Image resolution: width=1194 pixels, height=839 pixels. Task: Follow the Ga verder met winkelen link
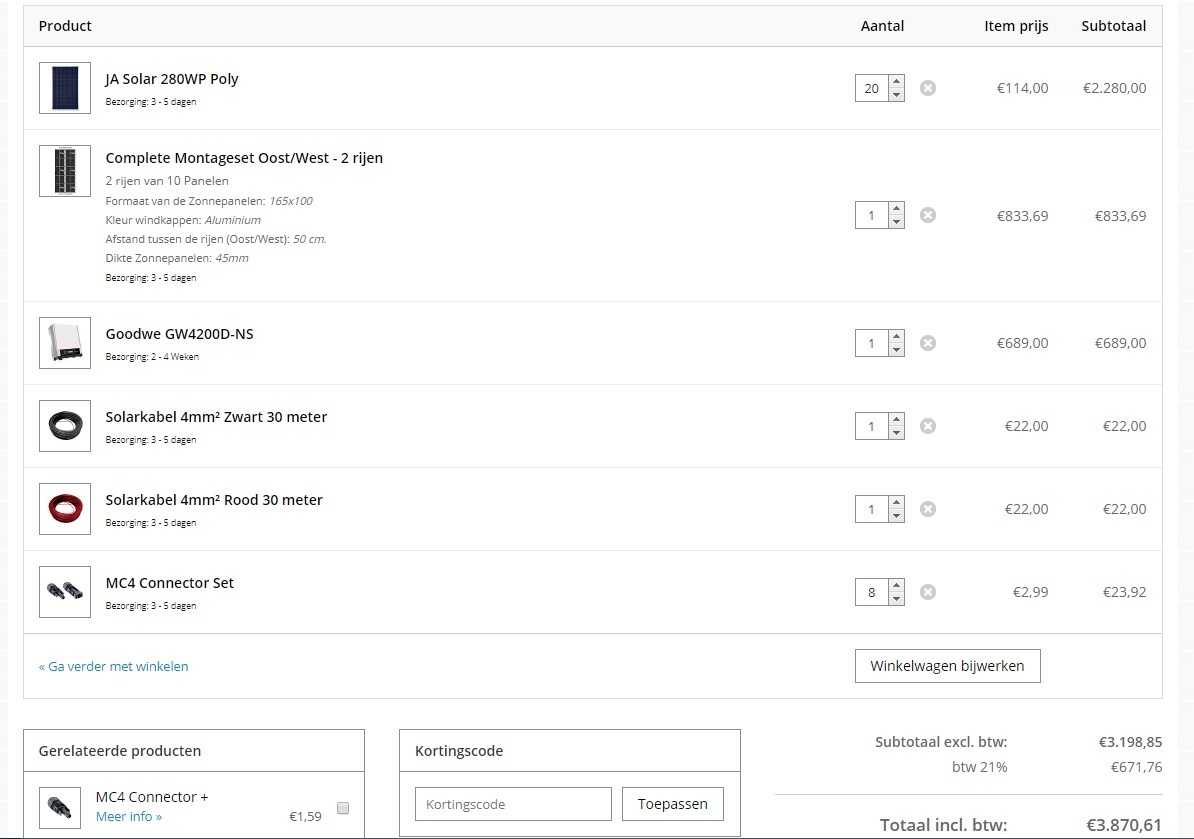[113, 666]
